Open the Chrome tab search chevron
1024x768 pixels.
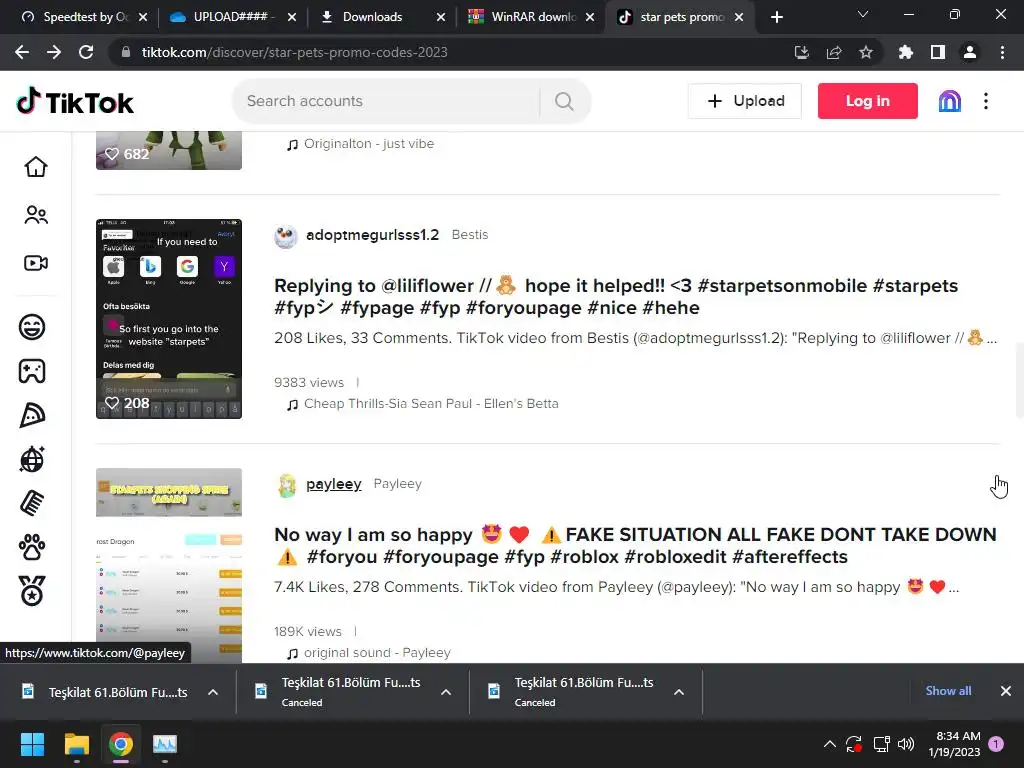863,14
